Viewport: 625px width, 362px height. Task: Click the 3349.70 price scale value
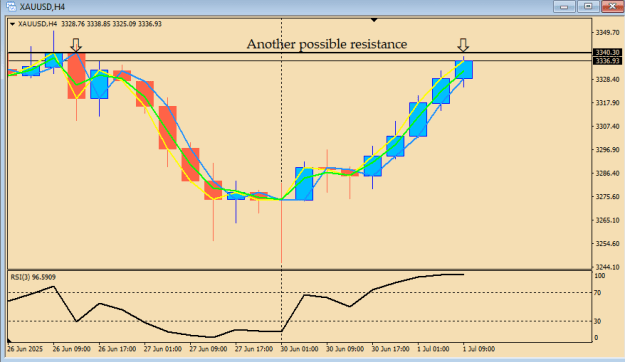[x=607, y=32]
